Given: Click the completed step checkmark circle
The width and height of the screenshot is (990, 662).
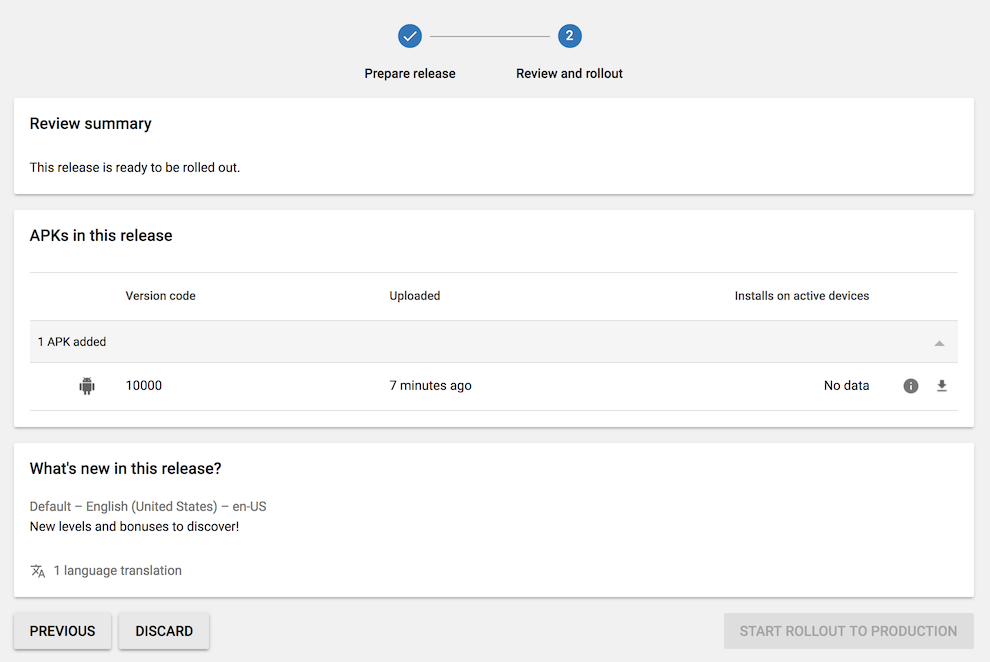Looking at the screenshot, I should tap(410, 36).
